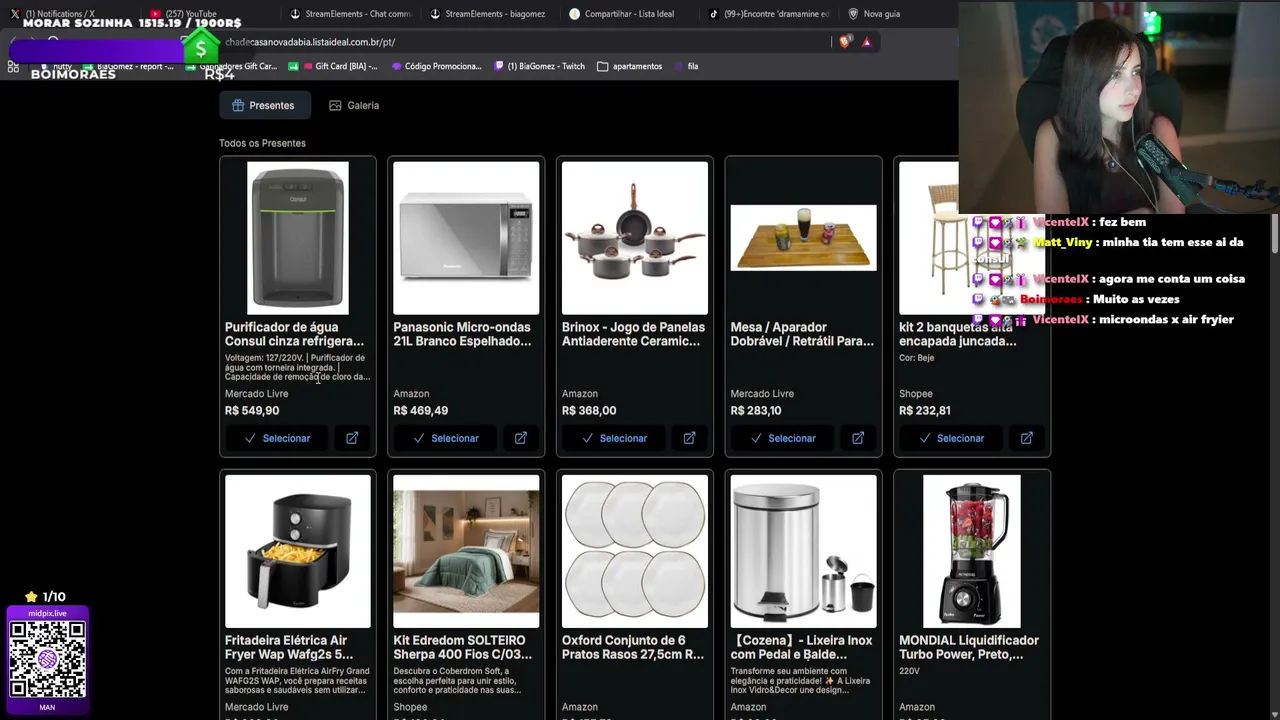
Task: Click title "Brinox - Jogo de Panelas Antiaderente"
Action: (x=633, y=334)
